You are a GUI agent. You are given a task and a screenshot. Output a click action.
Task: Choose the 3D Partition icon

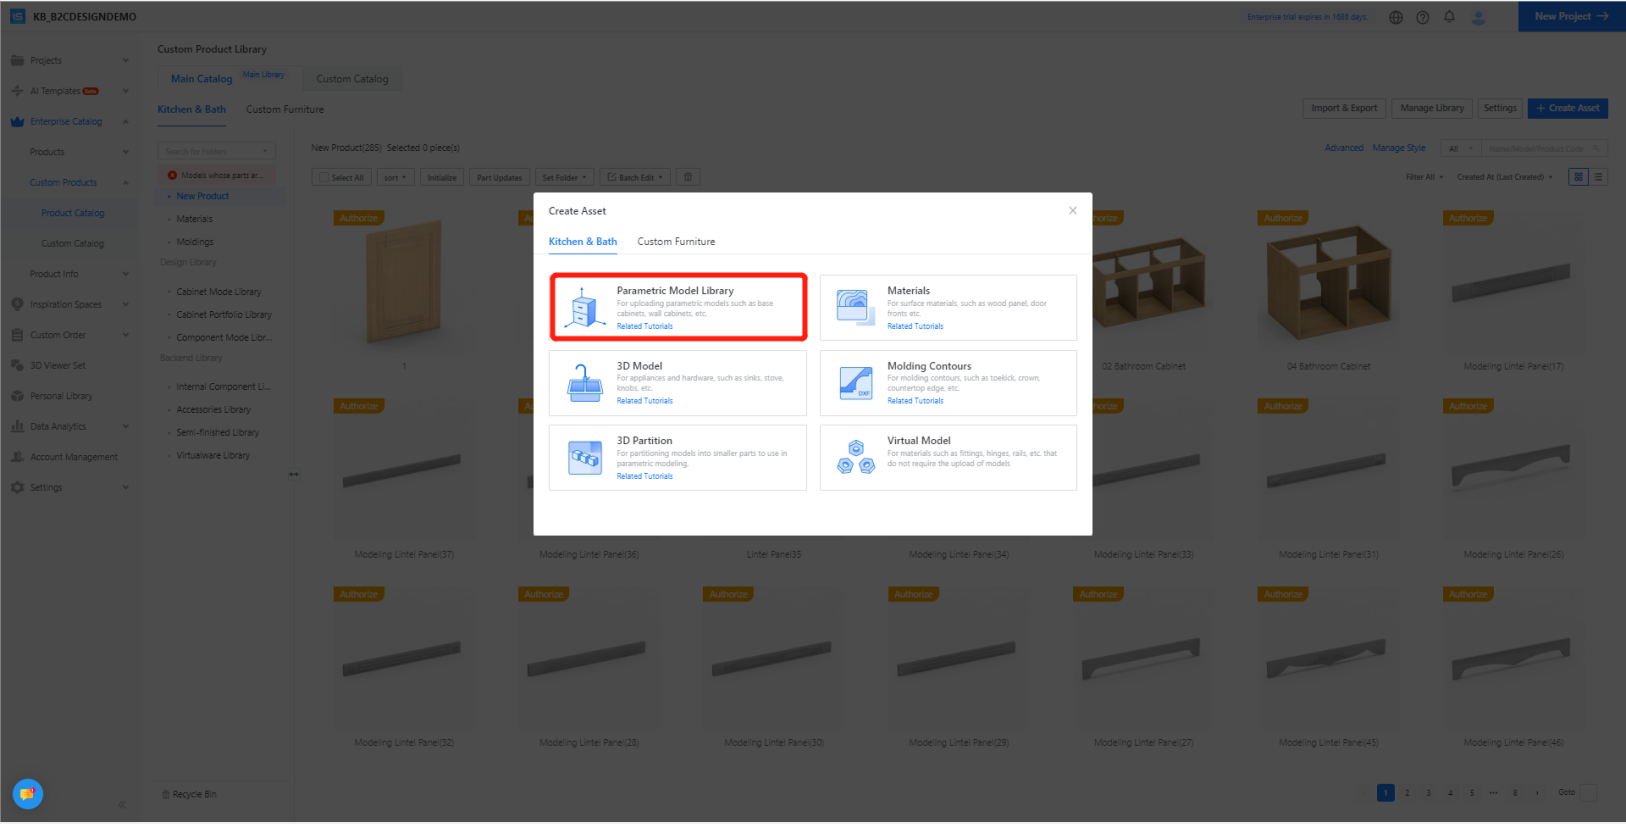coord(584,458)
